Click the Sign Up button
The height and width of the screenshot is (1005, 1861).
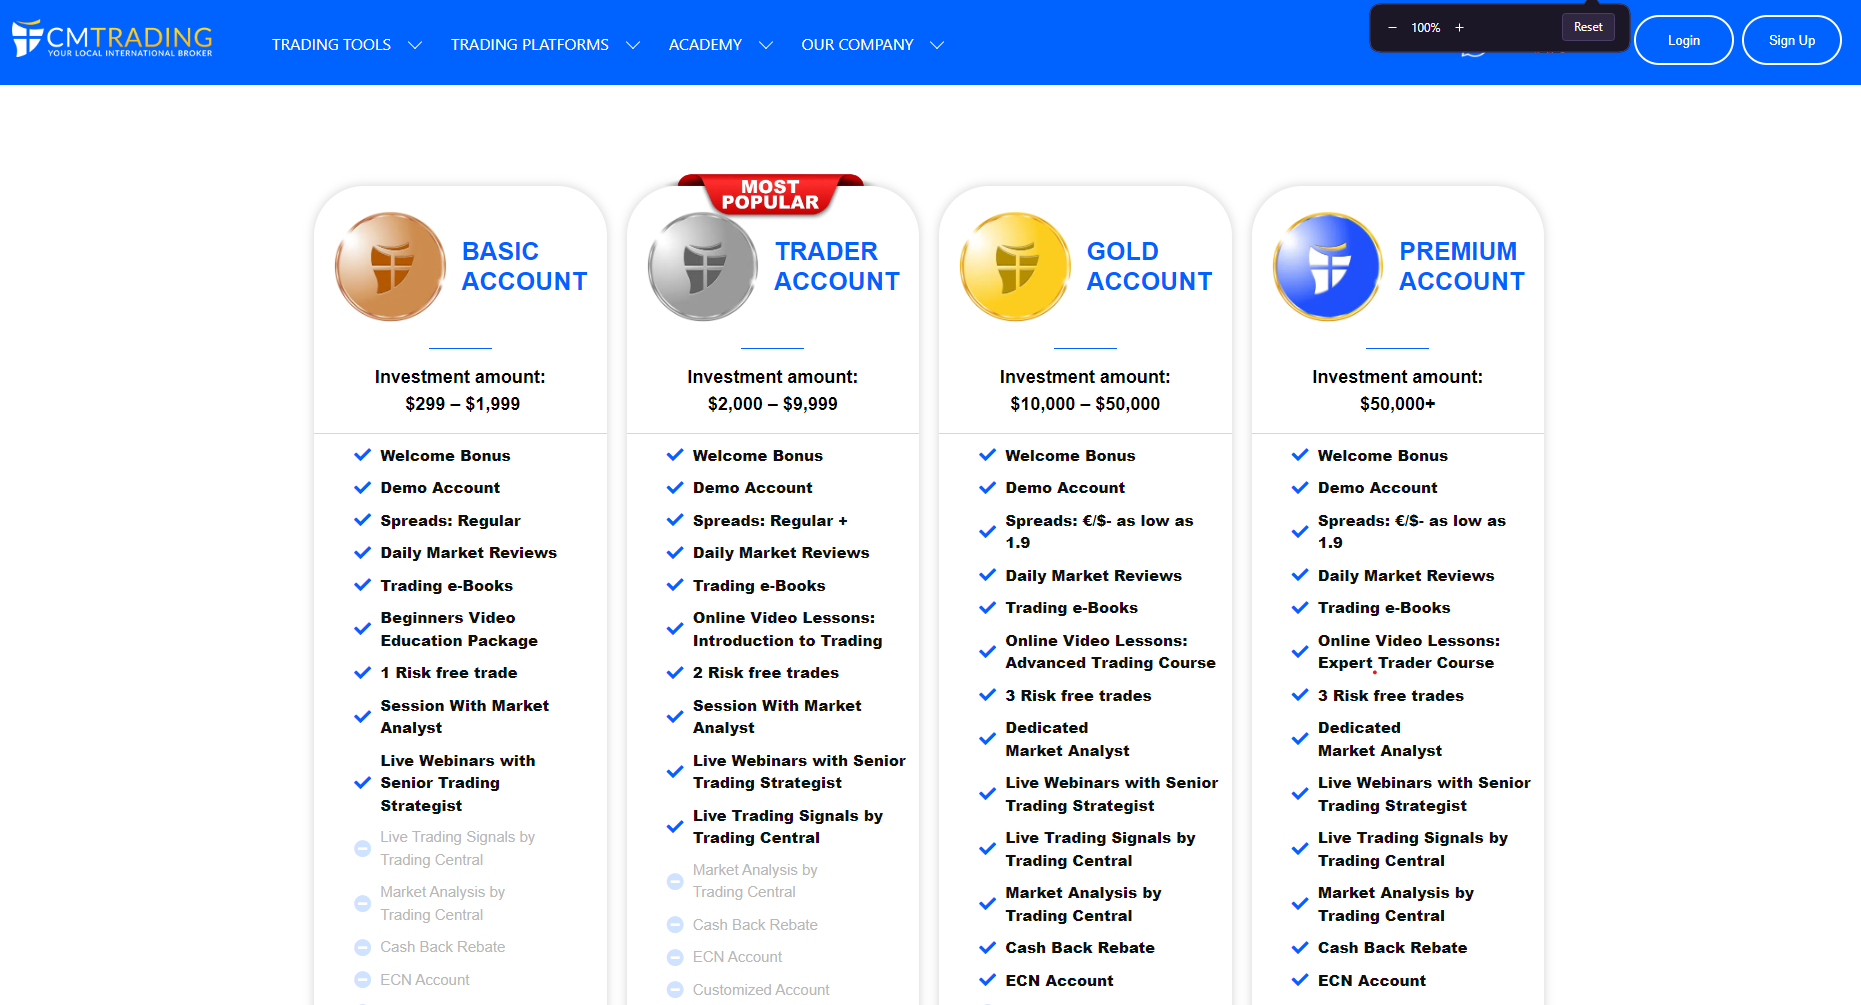[x=1792, y=40]
